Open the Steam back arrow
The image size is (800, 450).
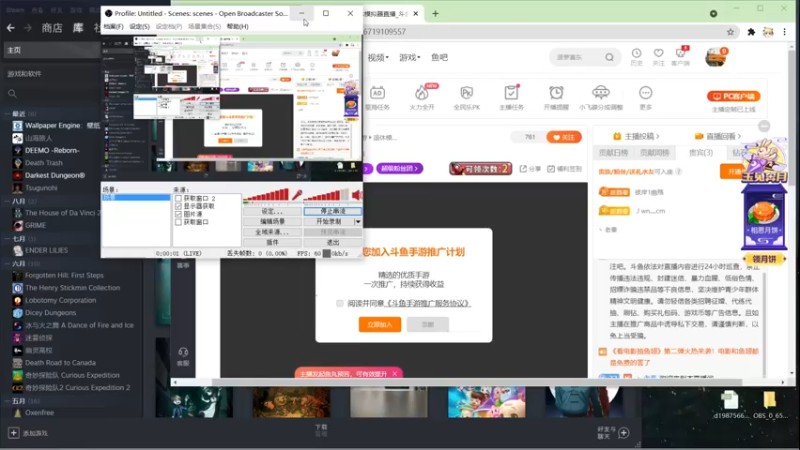tap(11, 28)
